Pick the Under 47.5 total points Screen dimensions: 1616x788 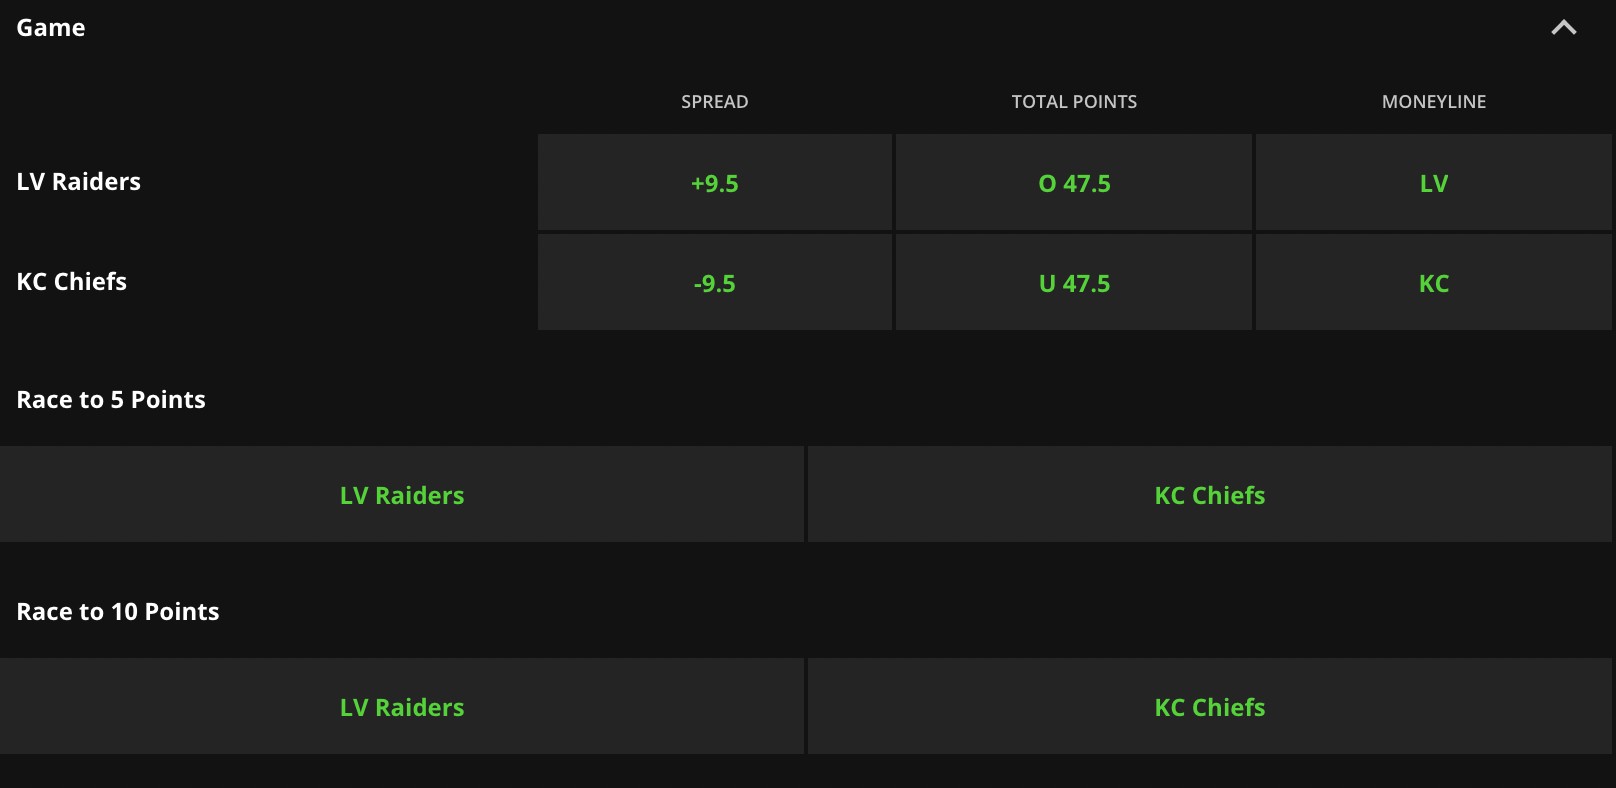tap(1074, 283)
